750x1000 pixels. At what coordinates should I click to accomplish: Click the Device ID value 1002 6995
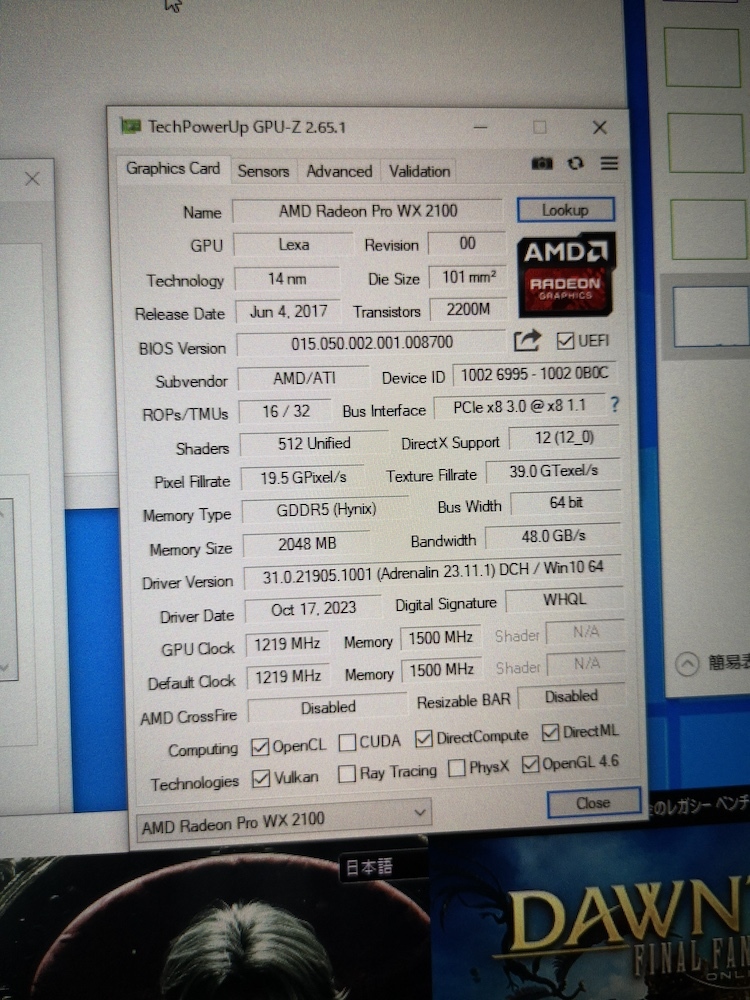point(534,374)
